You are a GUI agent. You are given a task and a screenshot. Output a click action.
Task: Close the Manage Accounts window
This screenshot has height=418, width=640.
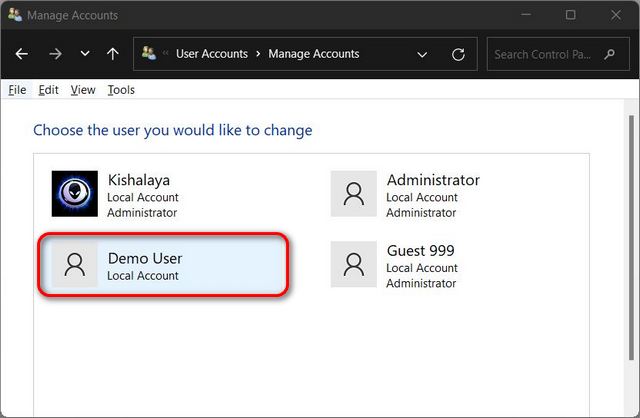616,15
